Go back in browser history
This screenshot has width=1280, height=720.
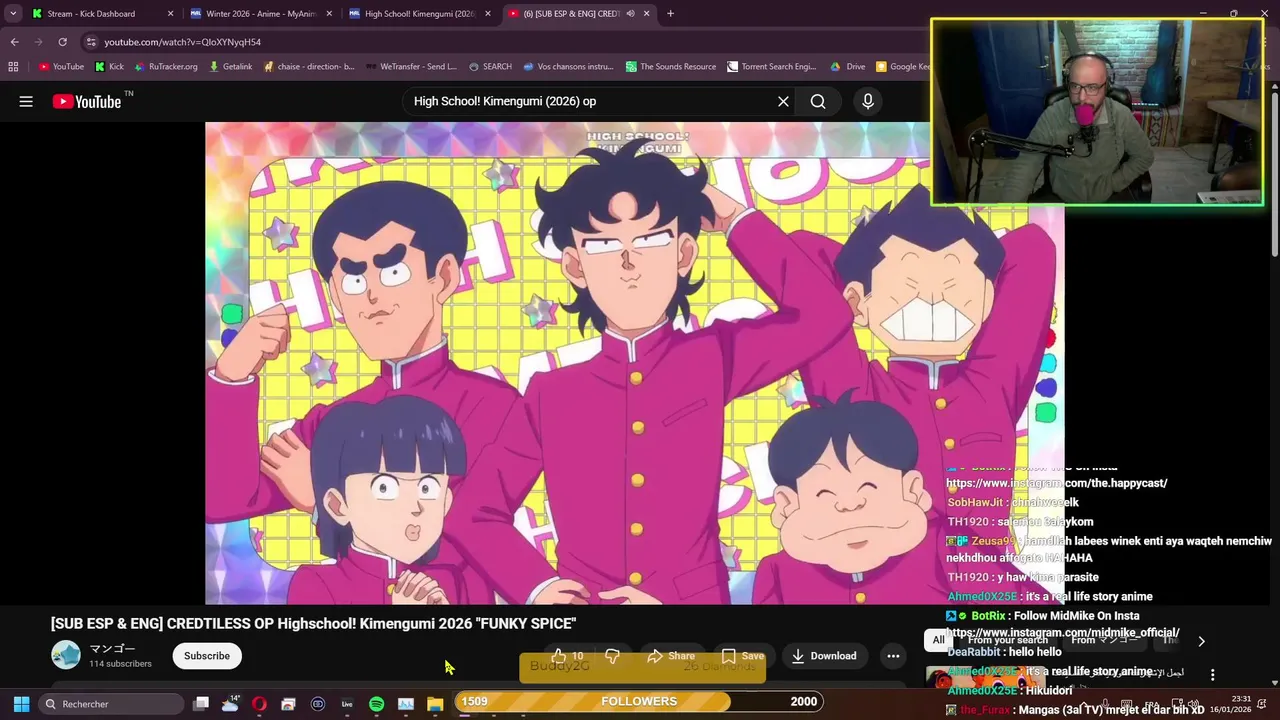click(14, 42)
